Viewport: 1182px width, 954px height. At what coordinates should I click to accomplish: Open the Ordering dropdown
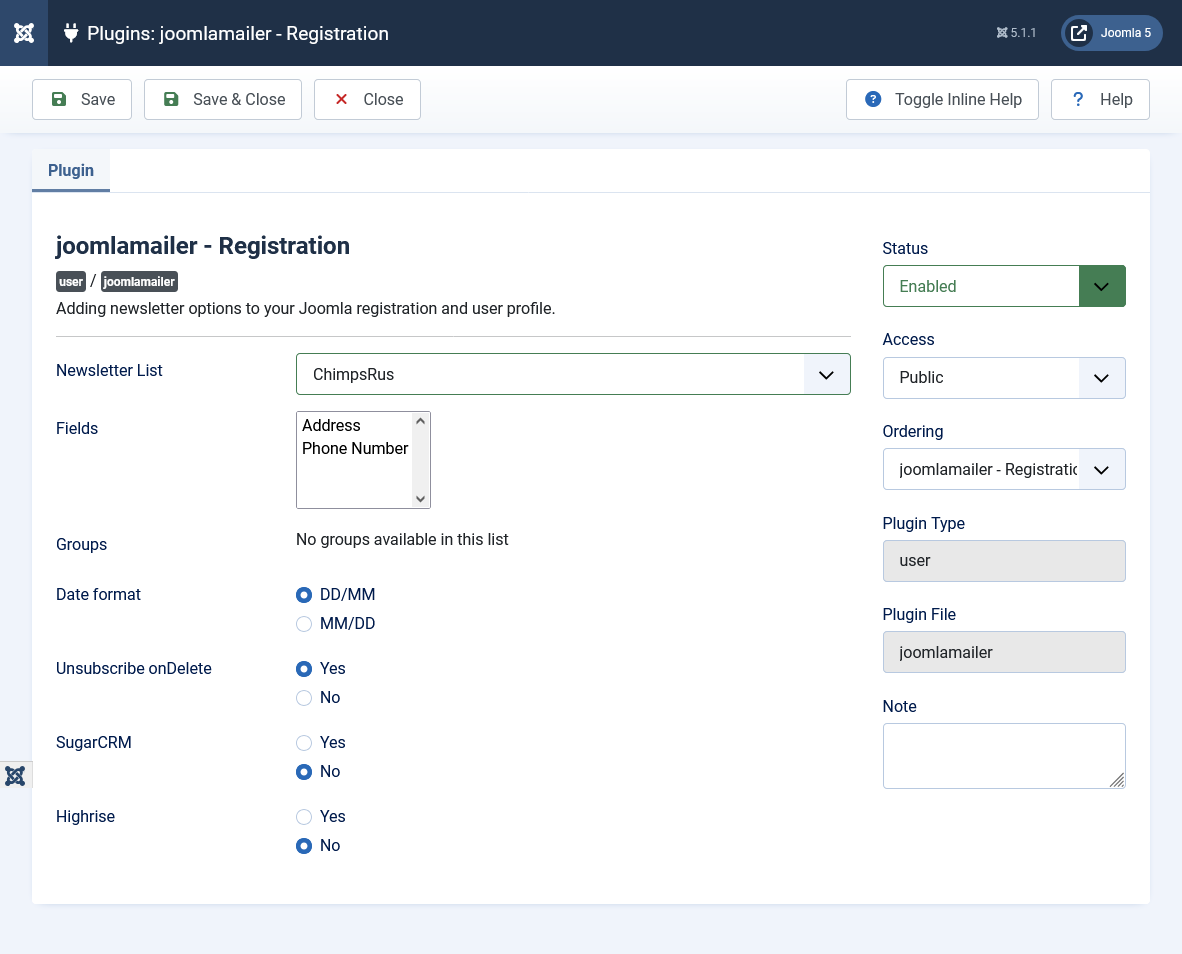(1004, 469)
